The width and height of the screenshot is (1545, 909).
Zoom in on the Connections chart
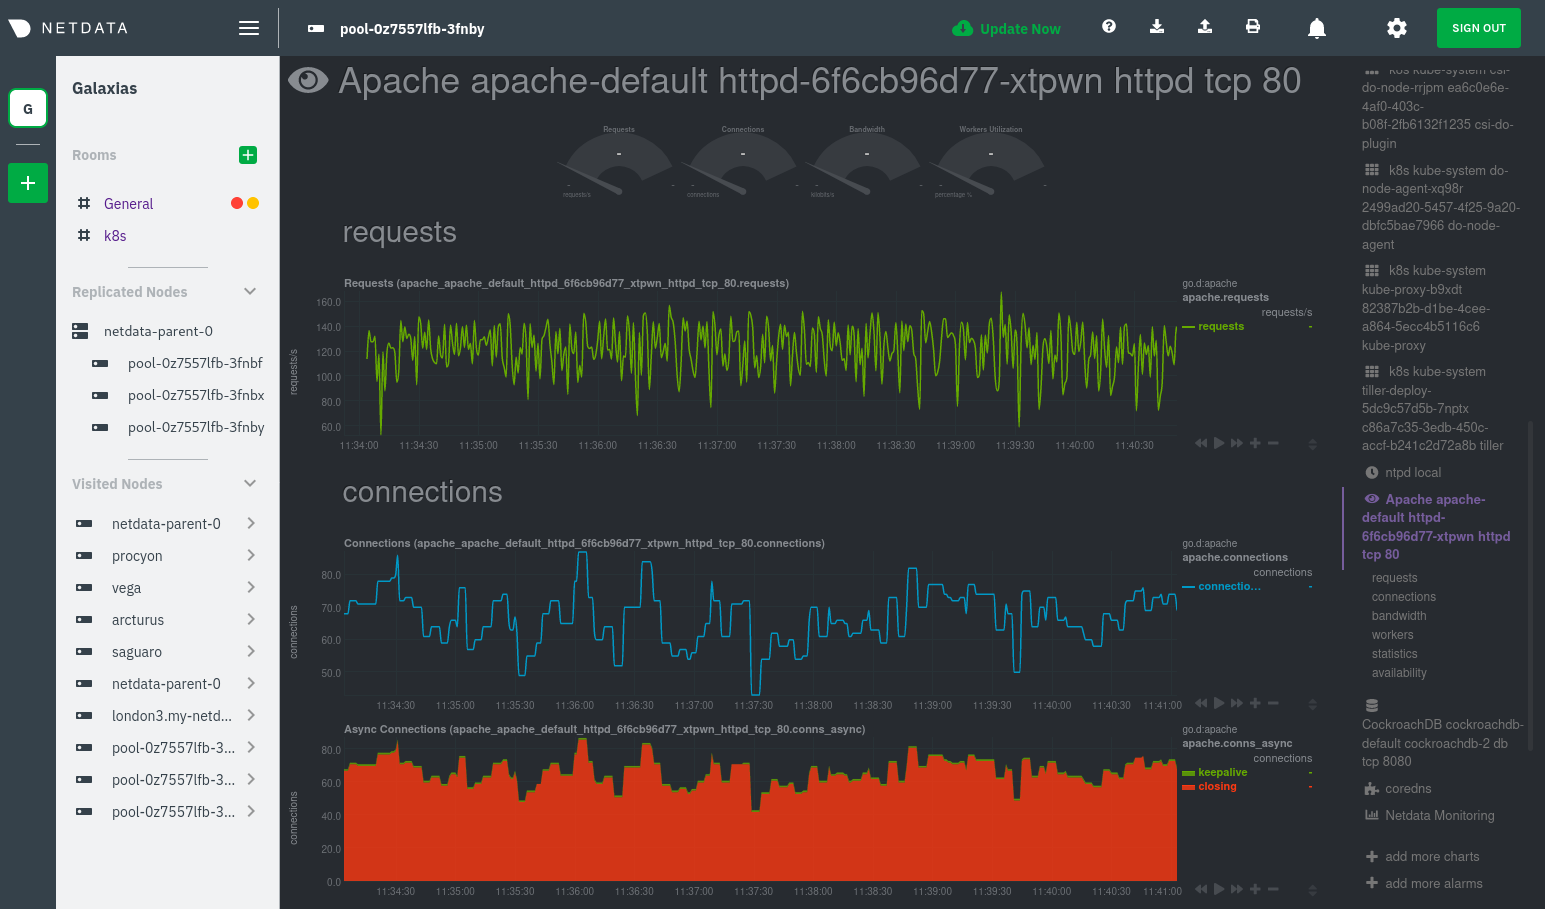click(1255, 703)
